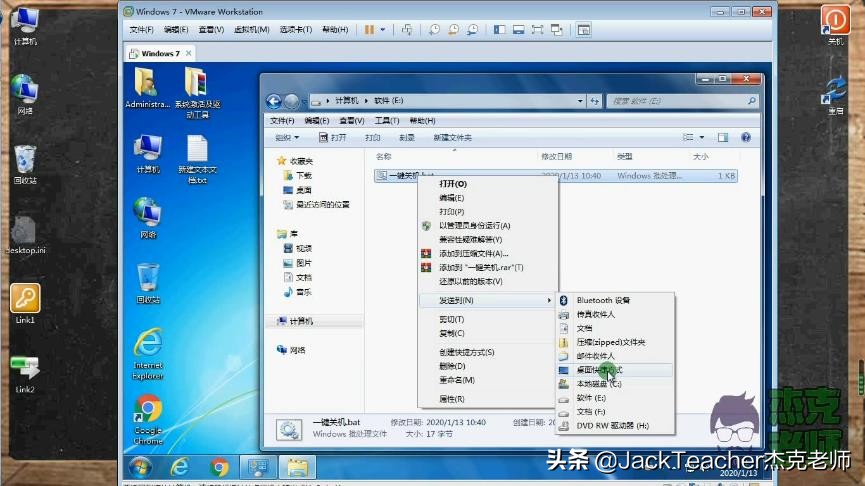Open 新建文本文档.txt on VM desktop
Image resolution: width=865 pixels, height=486 pixels.
tap(197, 159)
